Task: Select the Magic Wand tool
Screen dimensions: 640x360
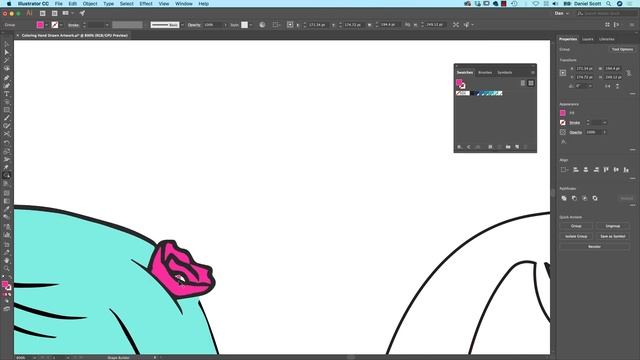Action: click(7, 60)
